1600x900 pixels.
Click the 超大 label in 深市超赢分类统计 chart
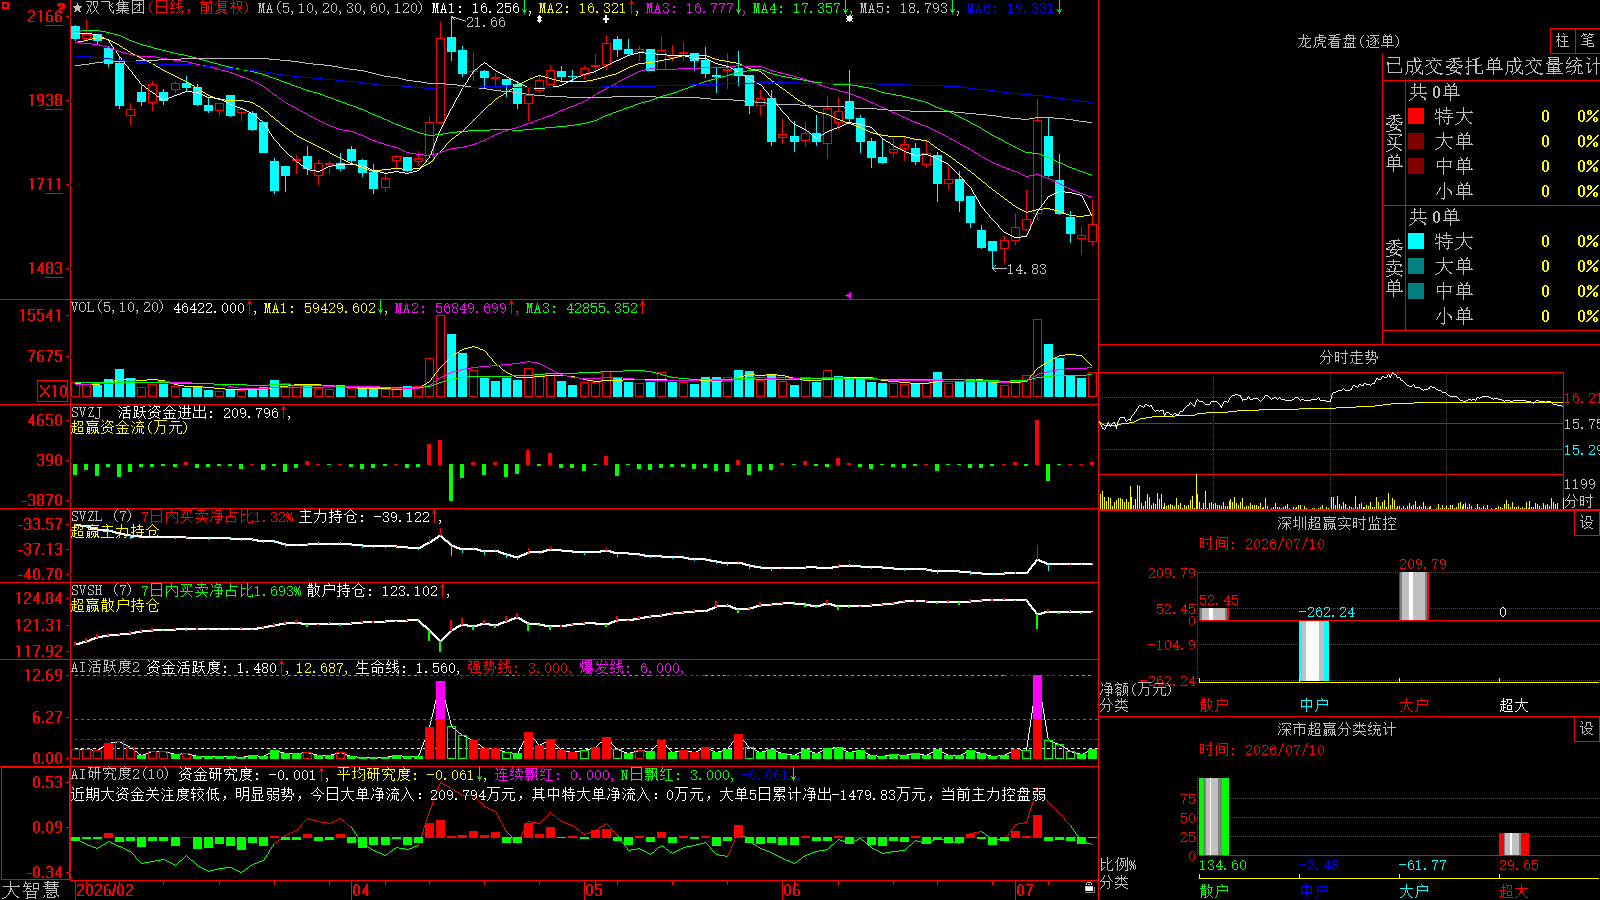(1514, 891)
